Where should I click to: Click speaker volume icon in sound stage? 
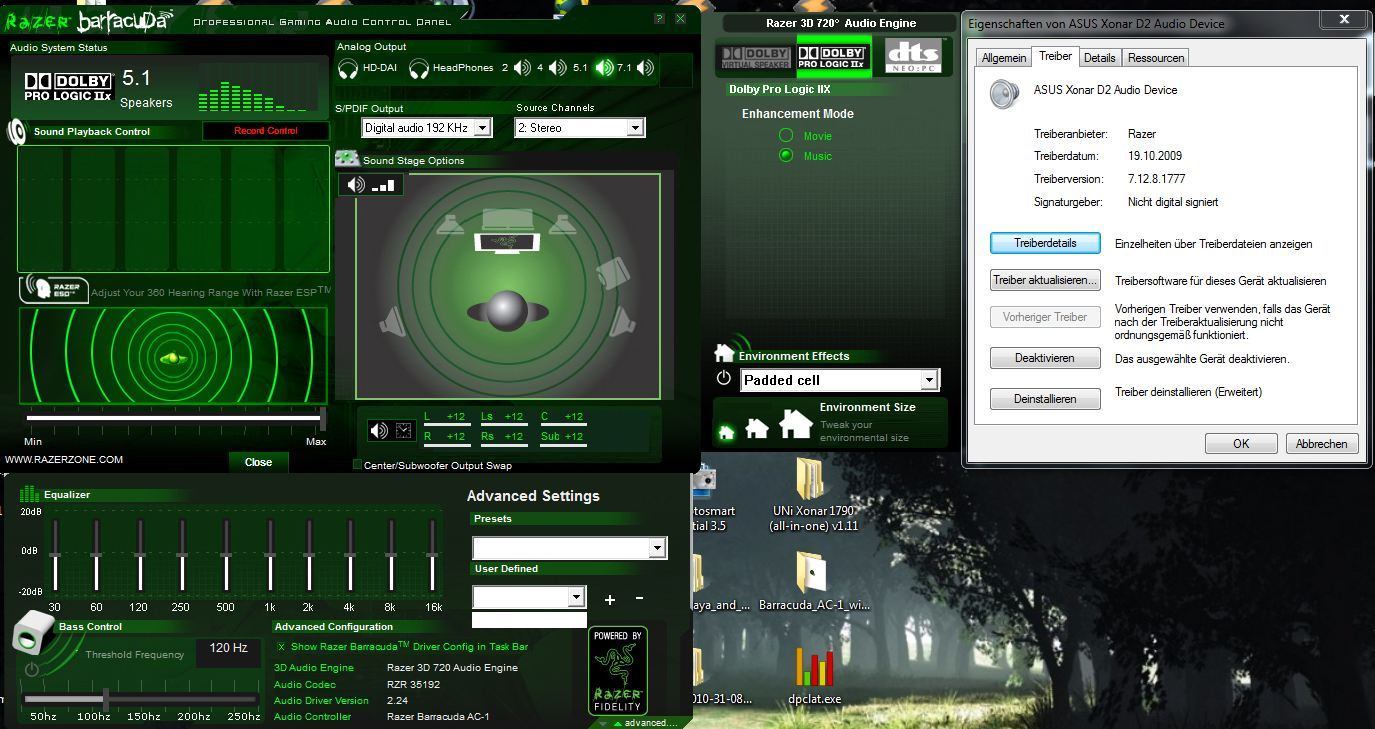356,185
